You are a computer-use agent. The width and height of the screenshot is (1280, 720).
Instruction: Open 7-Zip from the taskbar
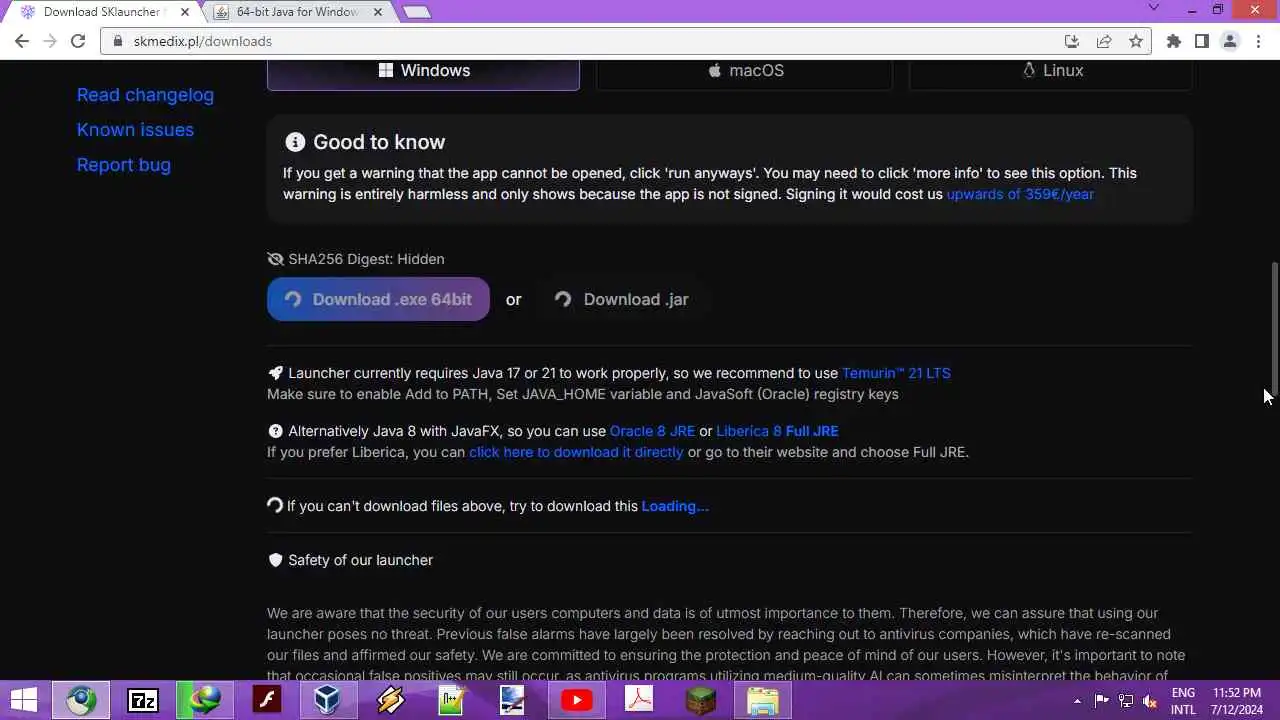[x=143, y=700]
